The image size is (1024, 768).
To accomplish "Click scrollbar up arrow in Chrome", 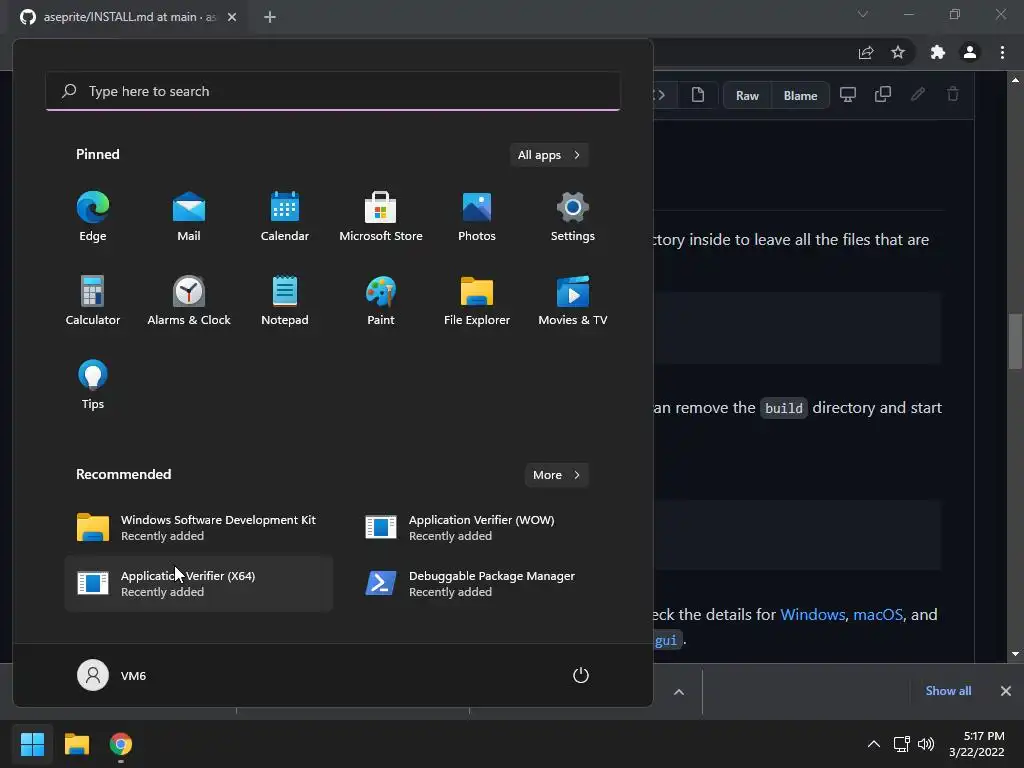I will coord(1015,80).
